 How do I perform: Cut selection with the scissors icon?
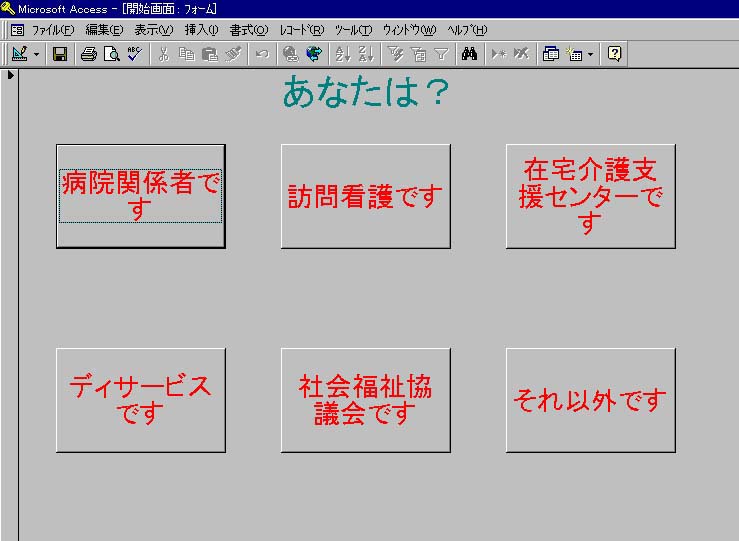click(x=164, y=54)
